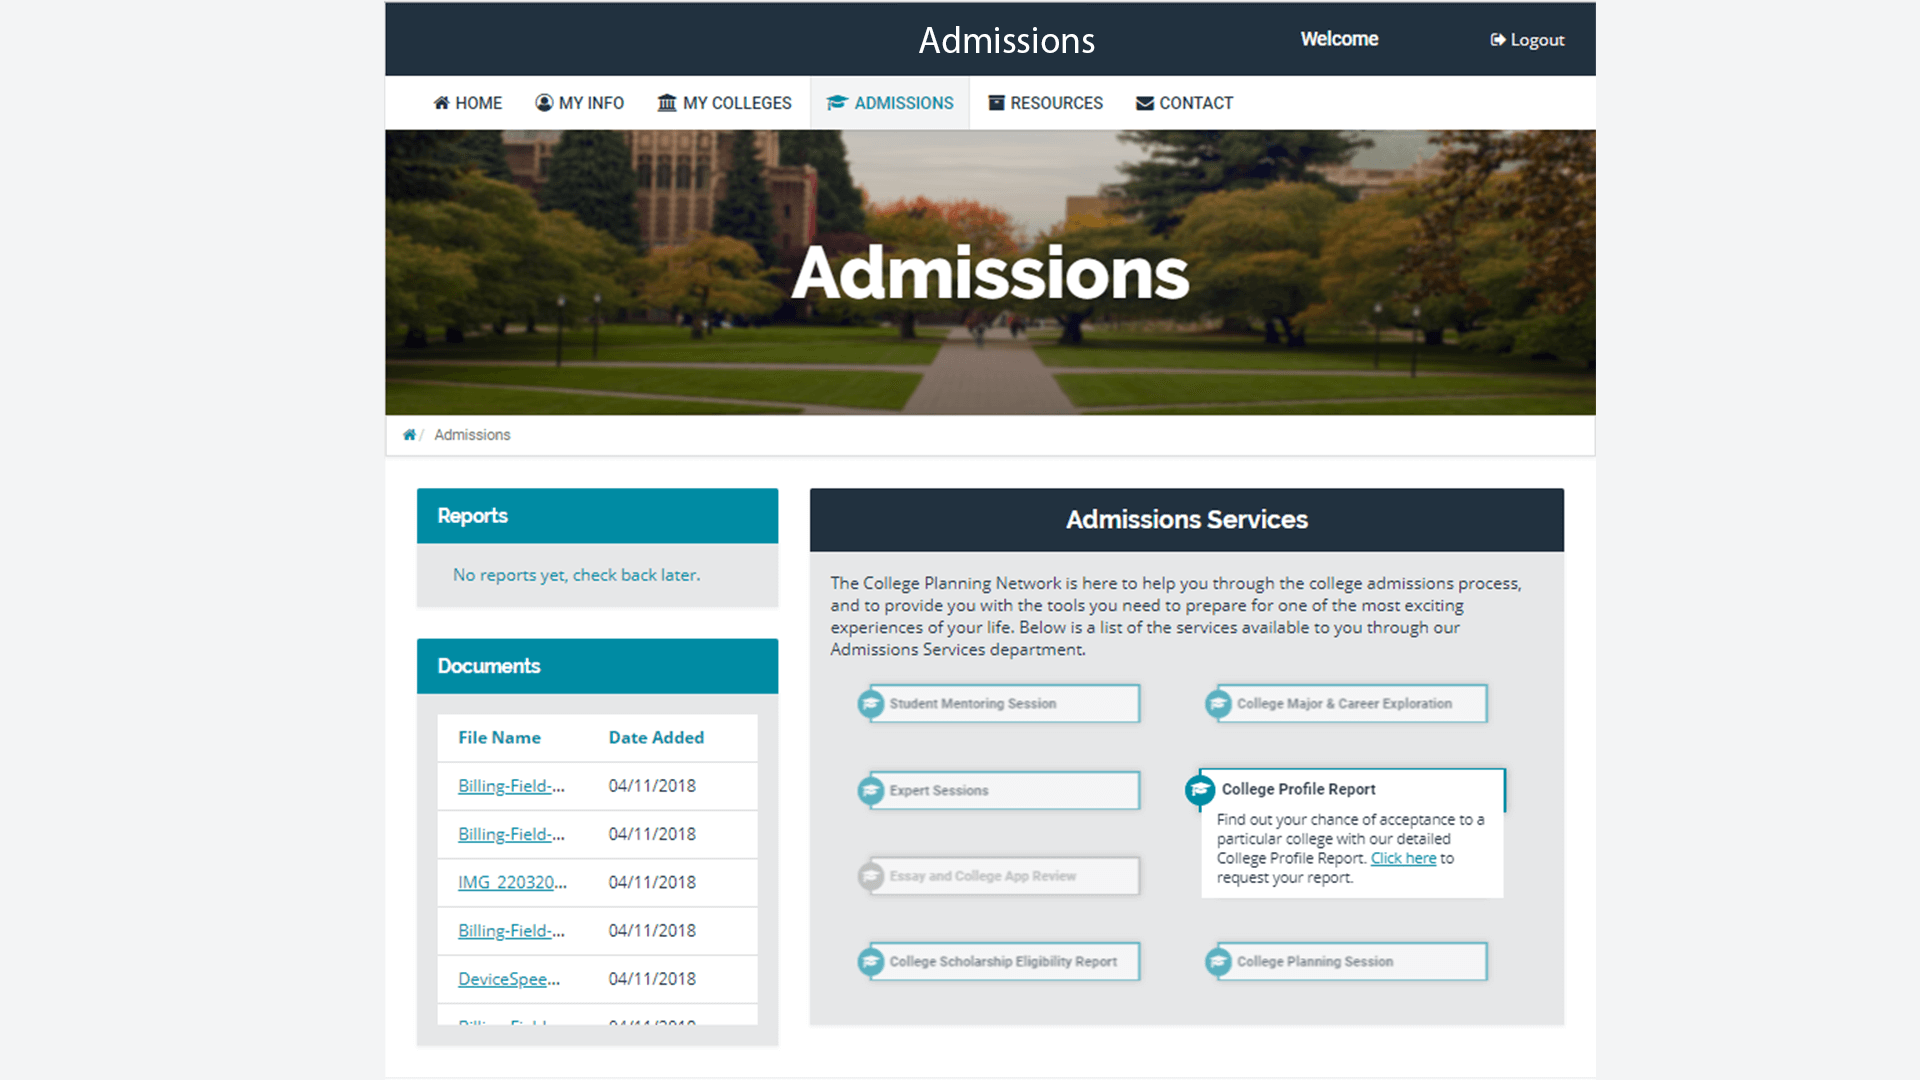The height and width of the screenshot is (1080, 1920).
Task: Click the Documents panel header
Action: pyautogui.click(x=597, y=666)
